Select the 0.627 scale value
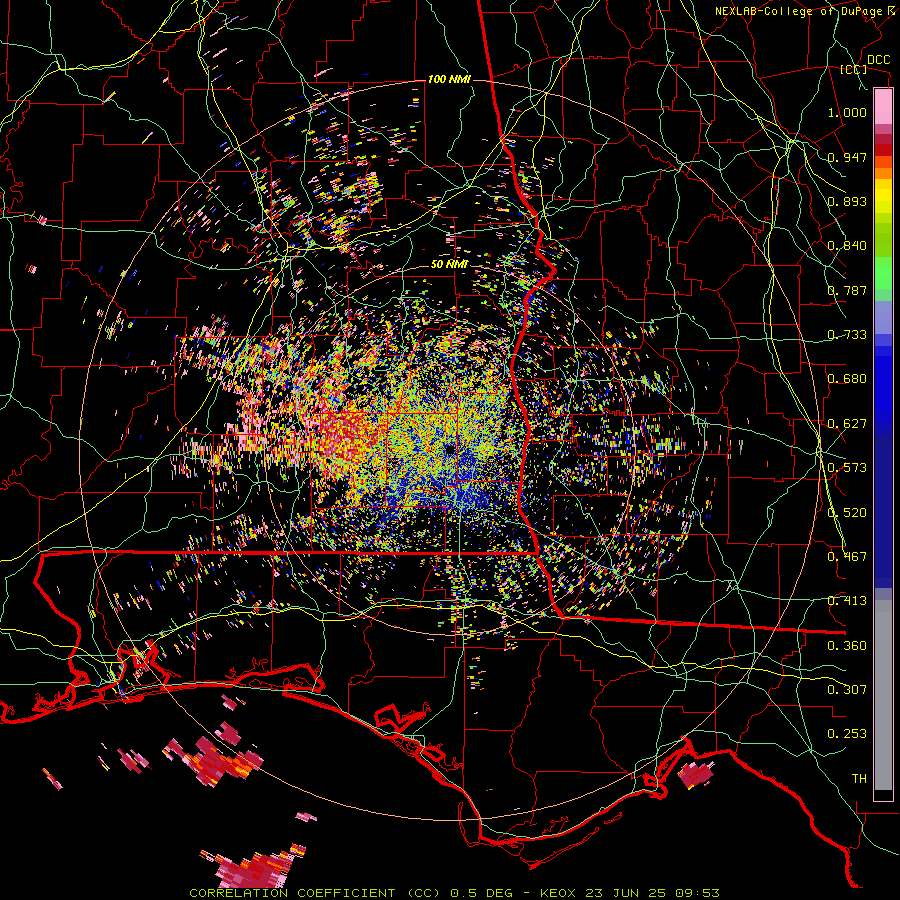The image size is (900, 900). (847, 424)
